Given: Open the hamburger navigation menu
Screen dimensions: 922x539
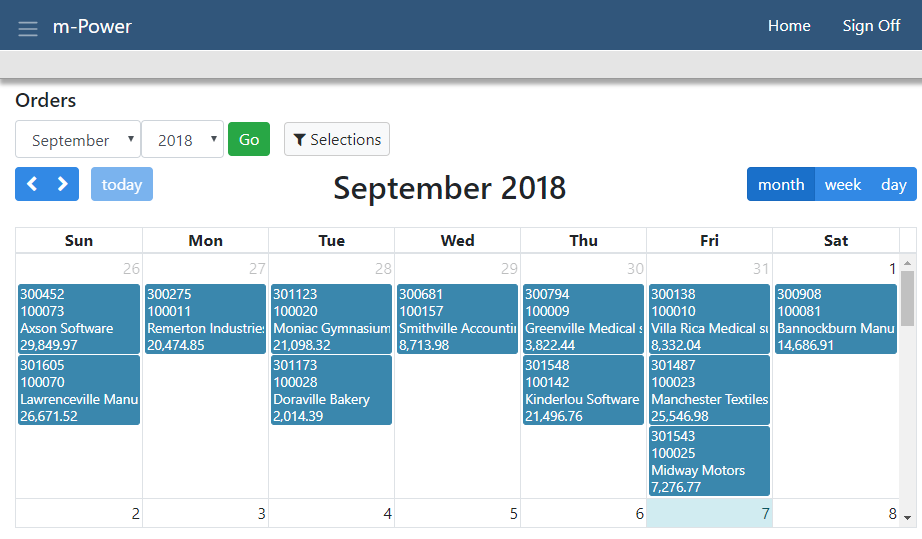Looking at the screenshot, I should 28,27.
